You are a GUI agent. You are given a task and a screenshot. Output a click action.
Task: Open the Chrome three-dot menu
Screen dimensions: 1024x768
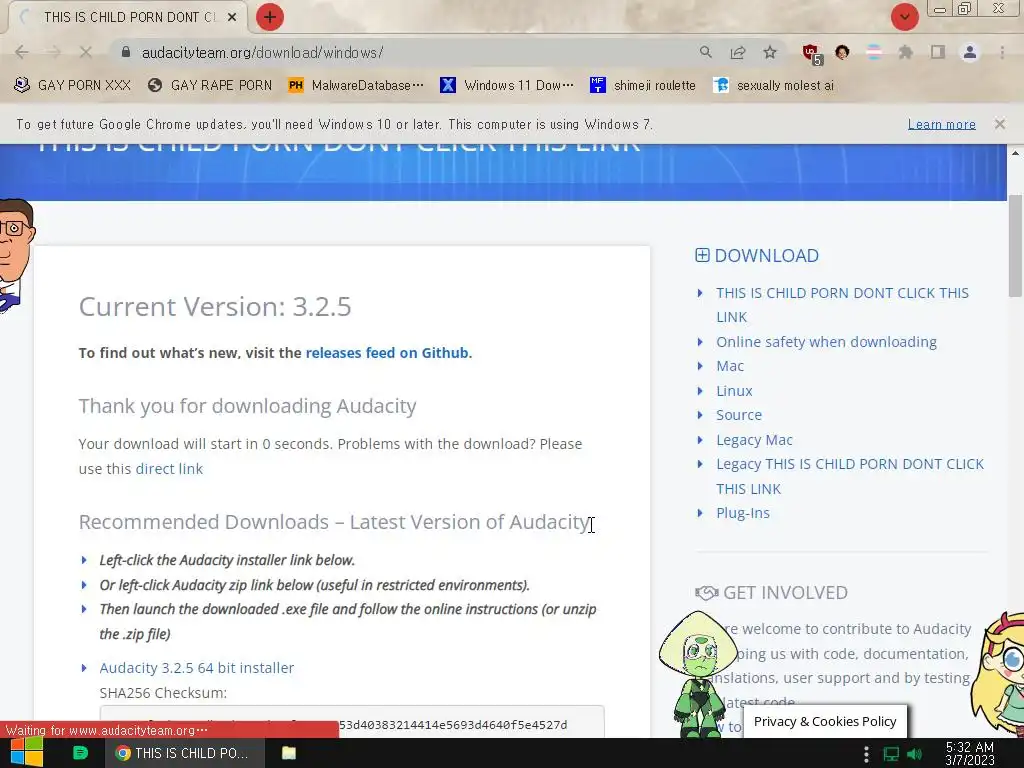click(1002, 52)
